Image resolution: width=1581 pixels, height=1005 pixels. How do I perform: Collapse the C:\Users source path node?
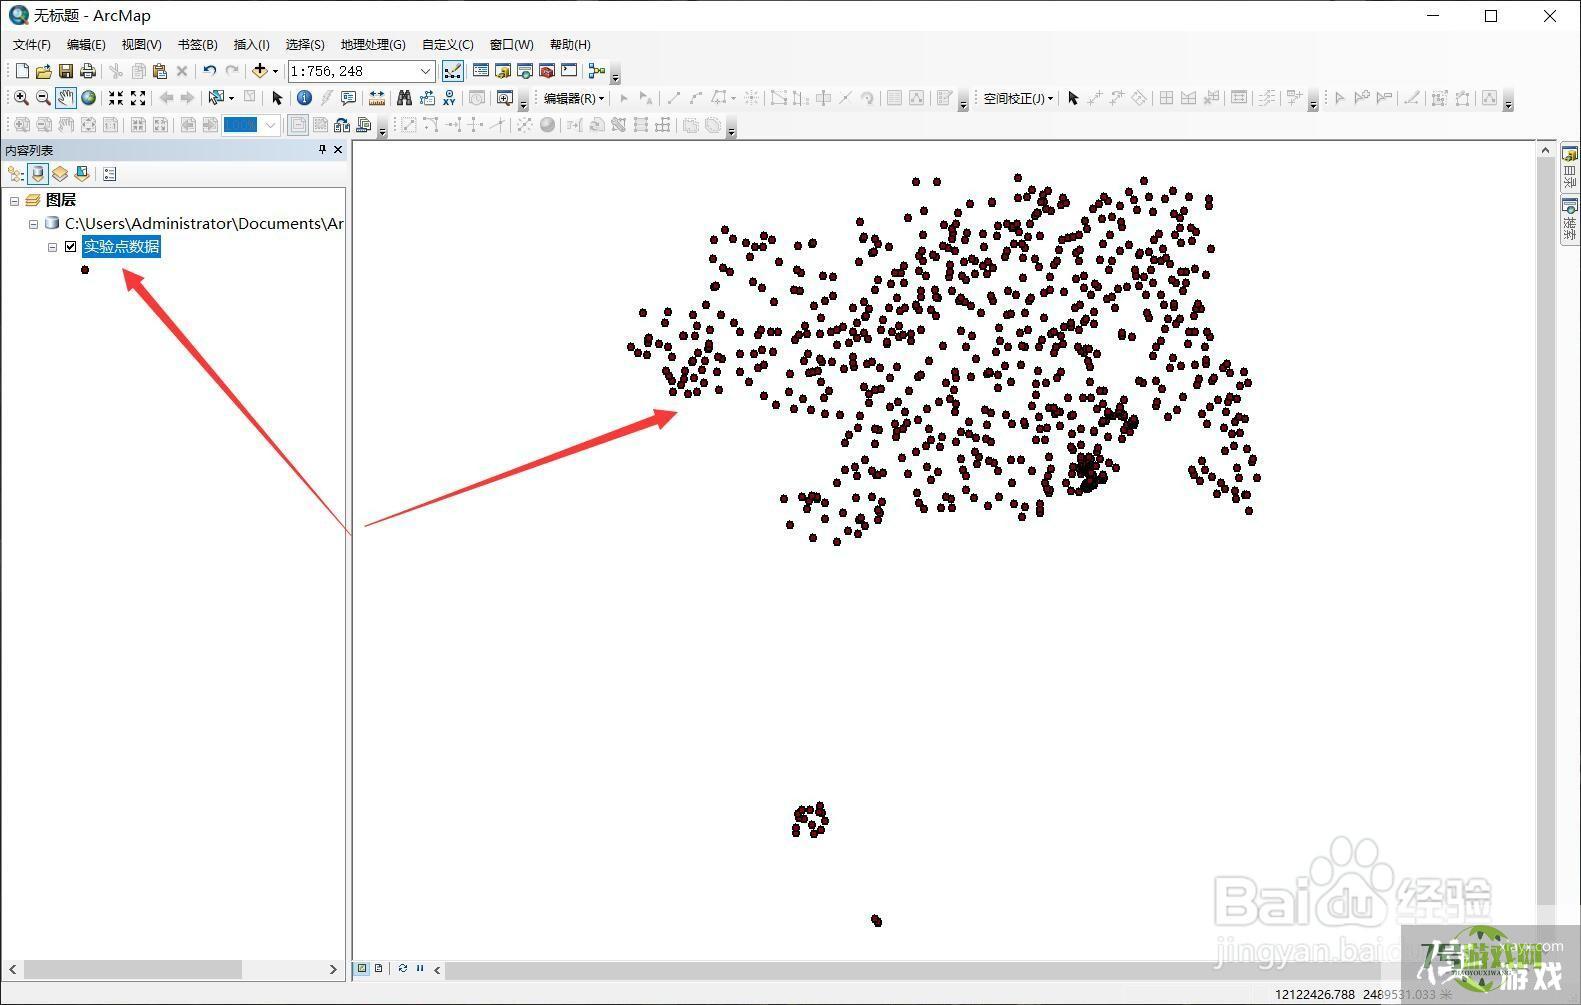(x=34, y=223)
